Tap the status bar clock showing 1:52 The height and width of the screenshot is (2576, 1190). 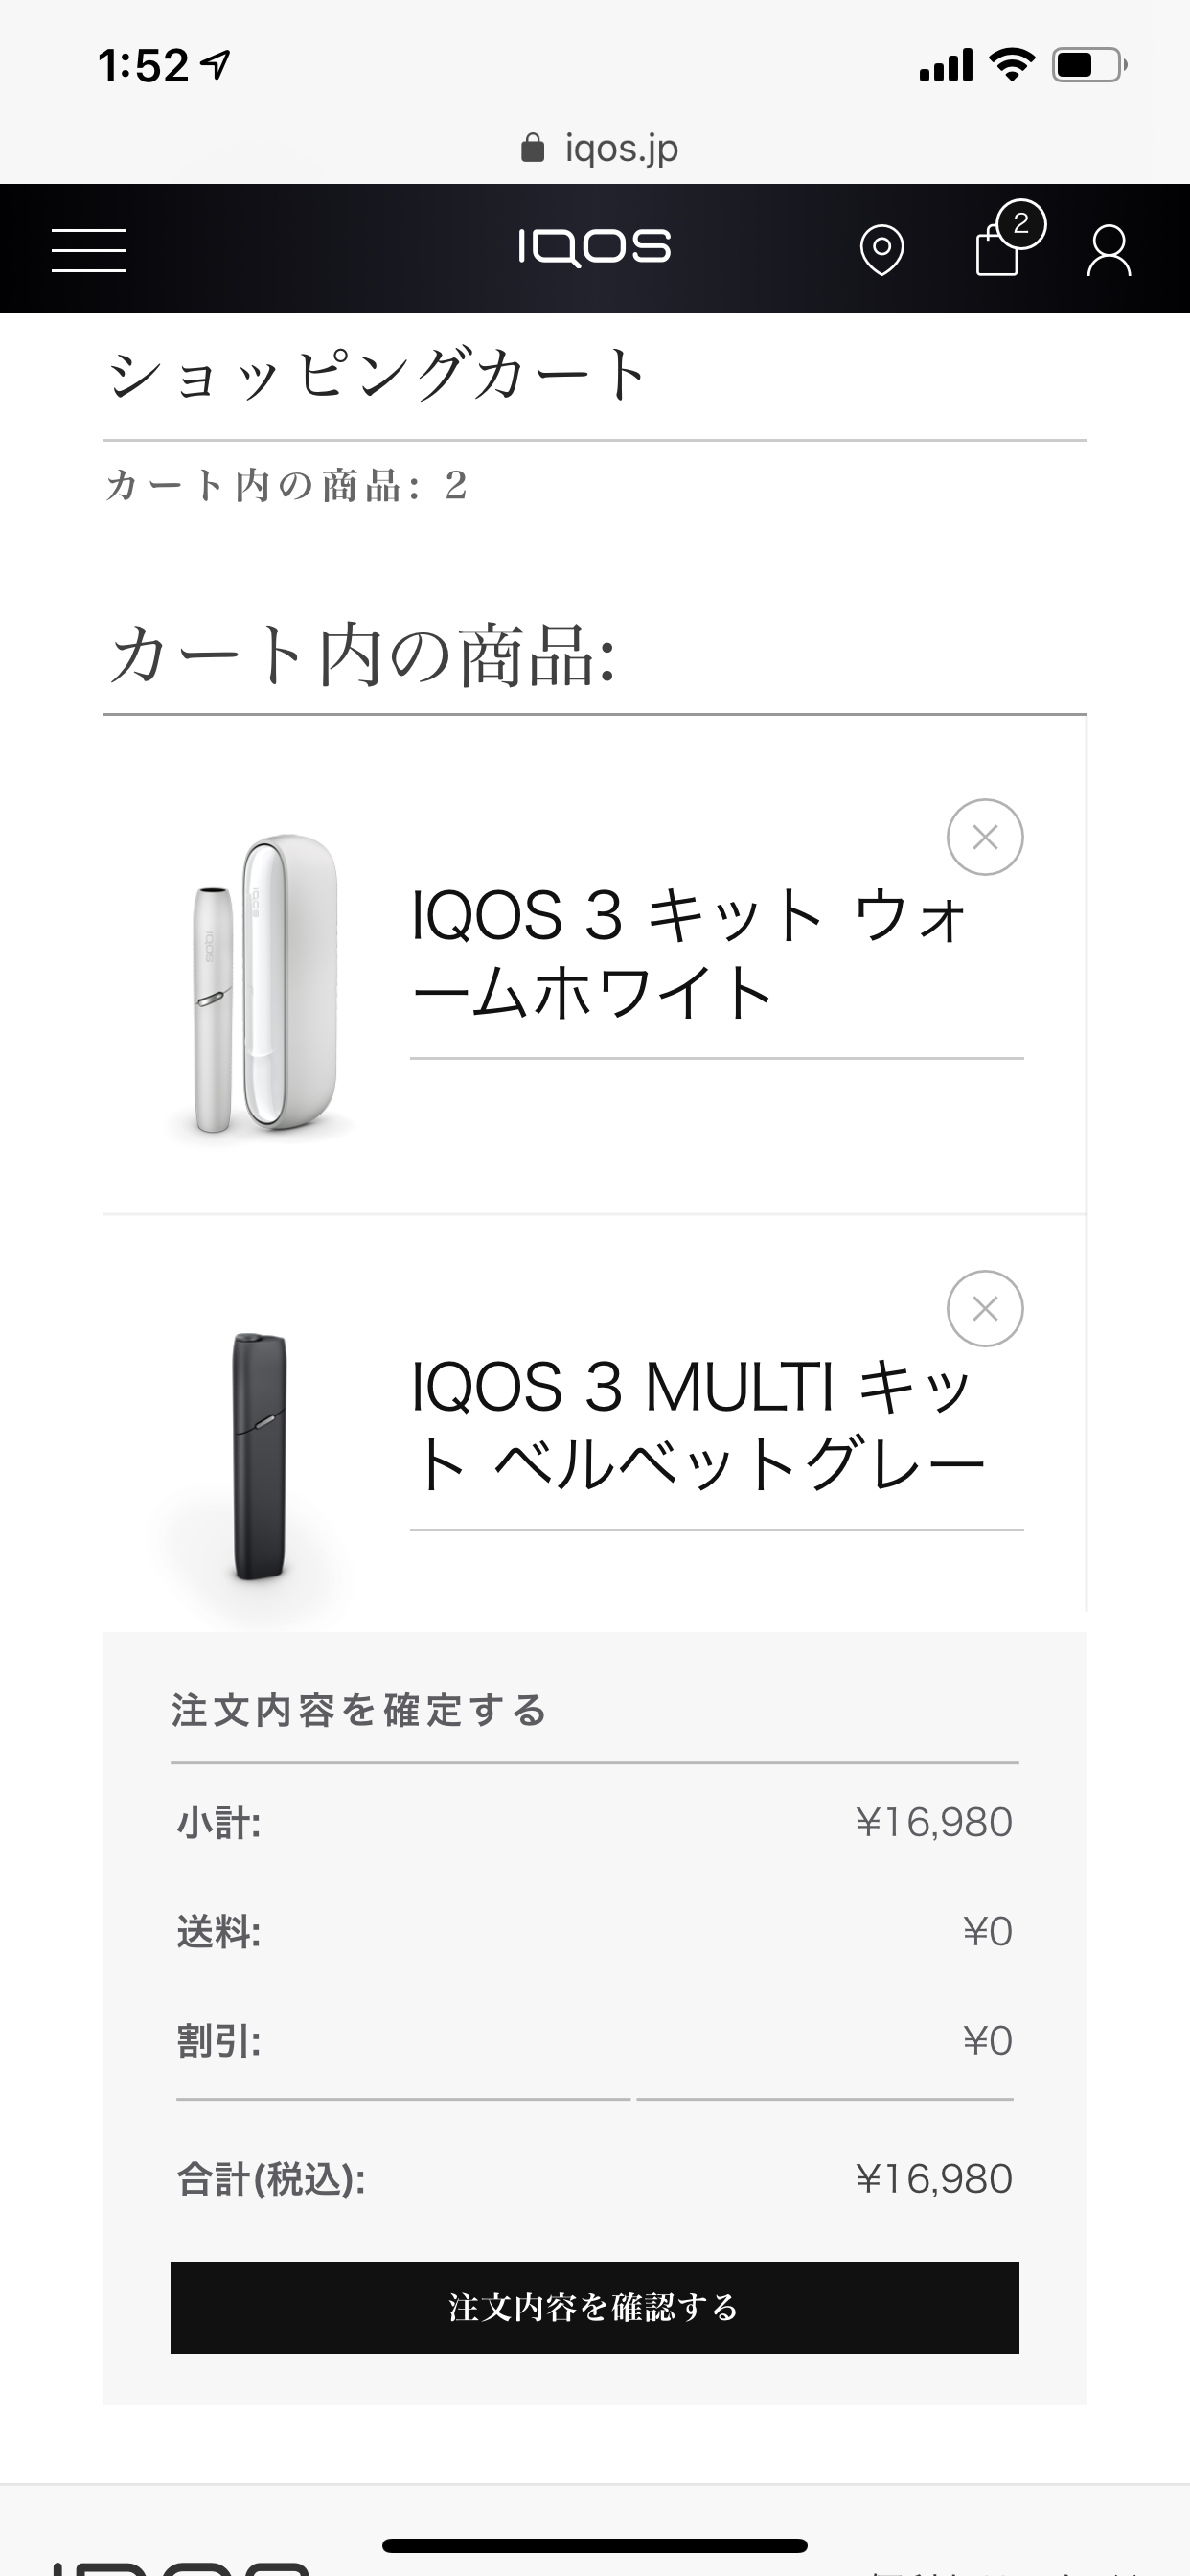click(x=144, y=66)
